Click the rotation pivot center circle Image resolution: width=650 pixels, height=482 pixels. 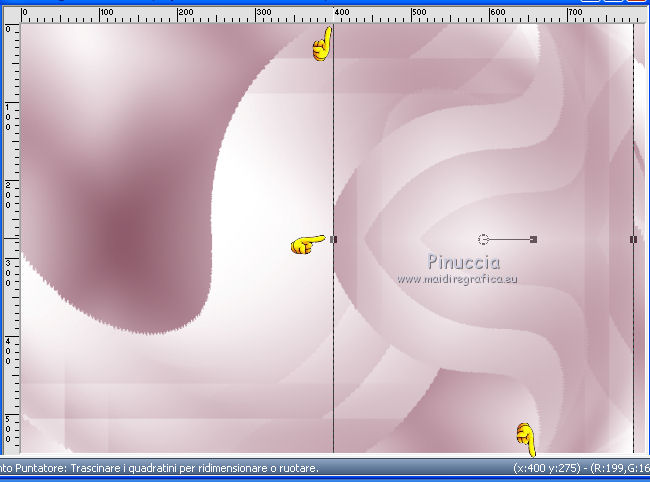(x=483, y=239)
